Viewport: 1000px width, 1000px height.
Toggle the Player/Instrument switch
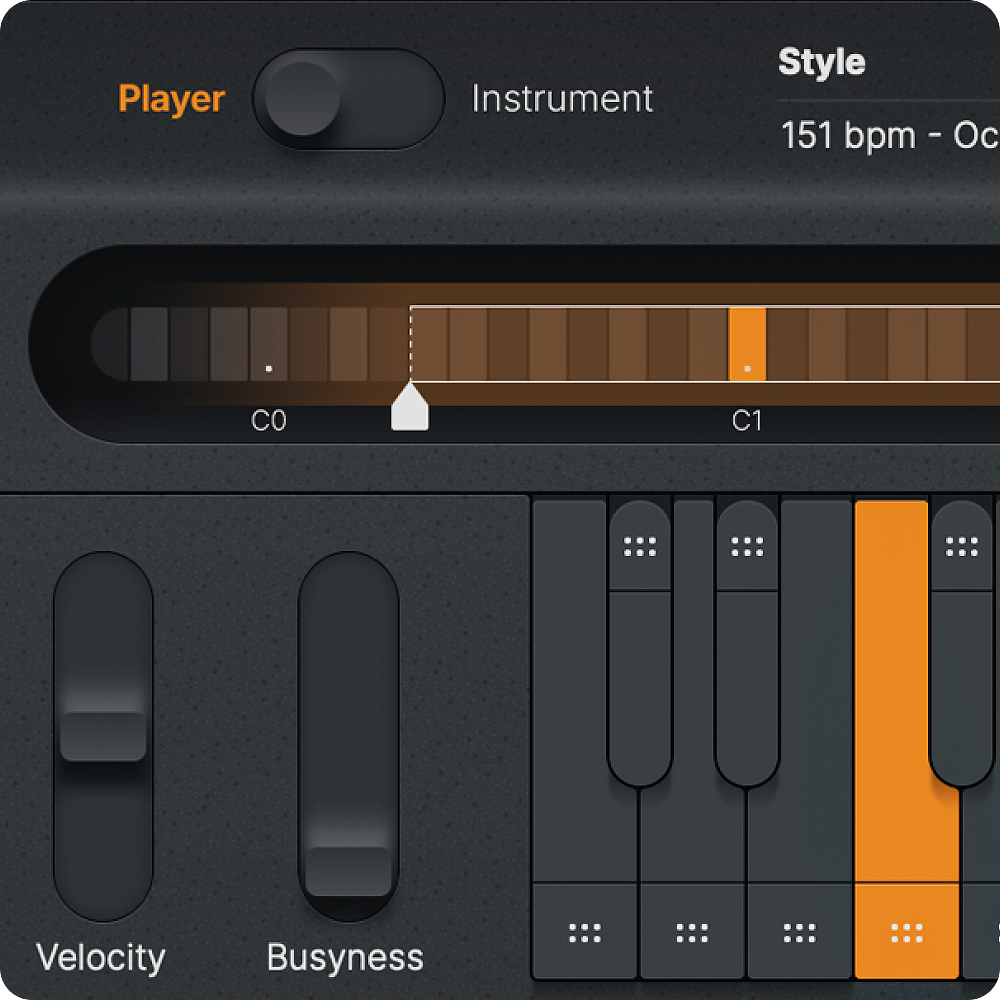[x=348, y=99]
